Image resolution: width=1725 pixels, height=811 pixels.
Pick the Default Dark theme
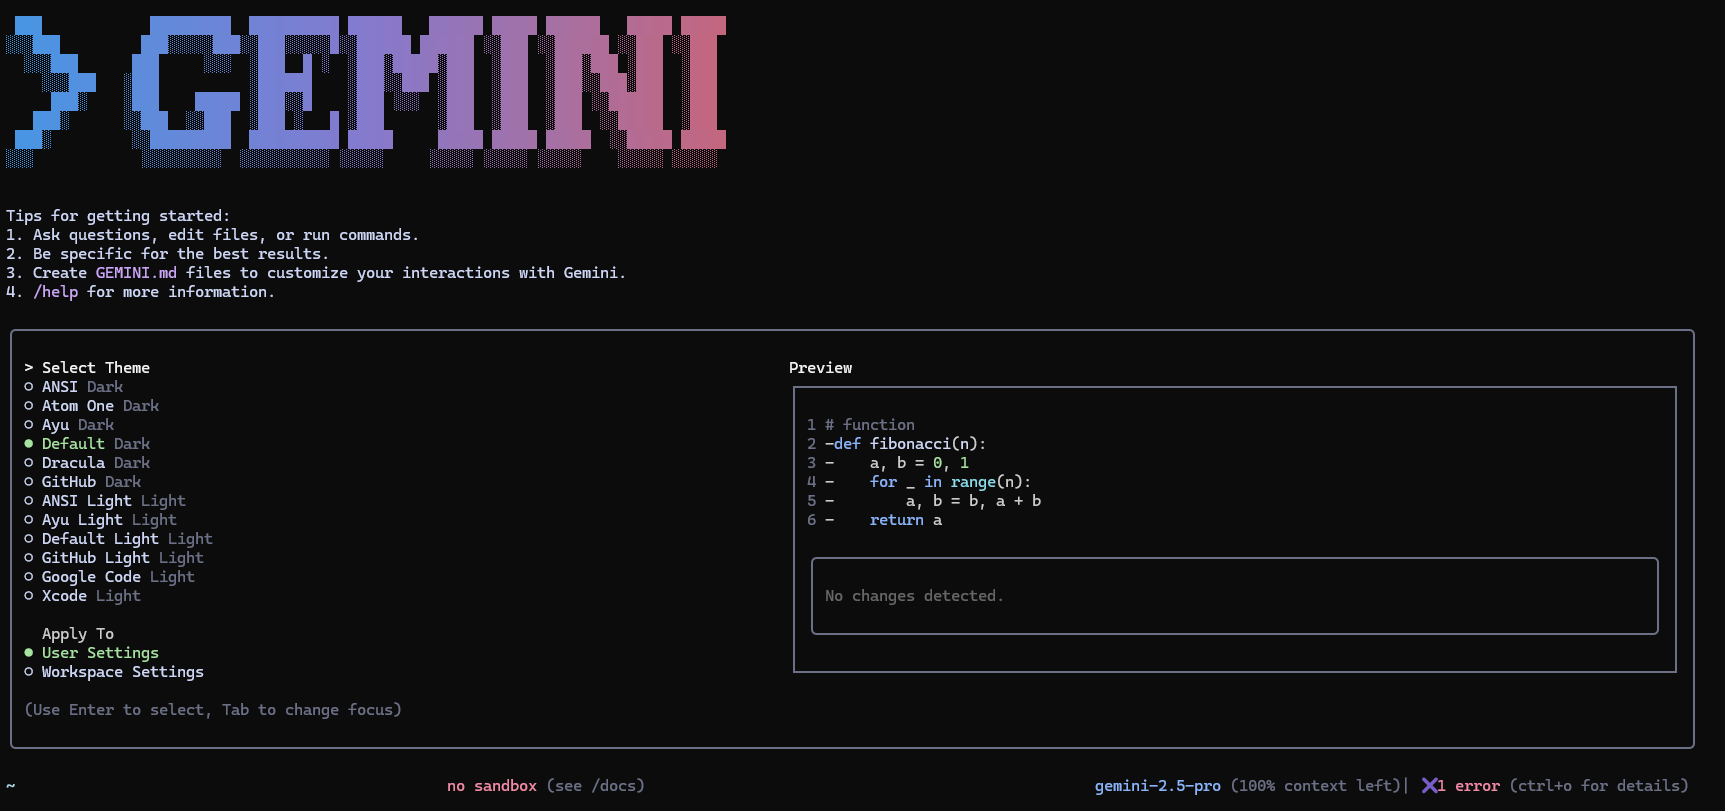point(95,444)
